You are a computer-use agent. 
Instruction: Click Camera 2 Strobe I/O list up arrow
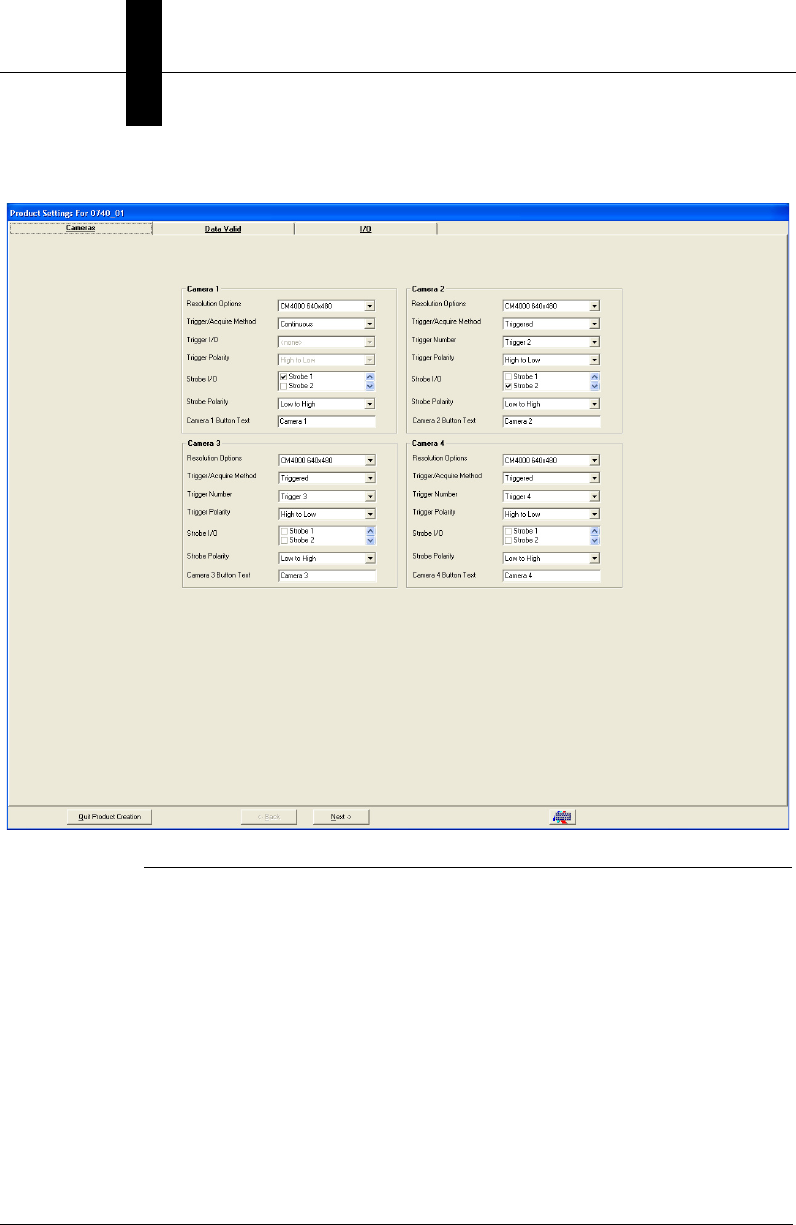point(595,377)
